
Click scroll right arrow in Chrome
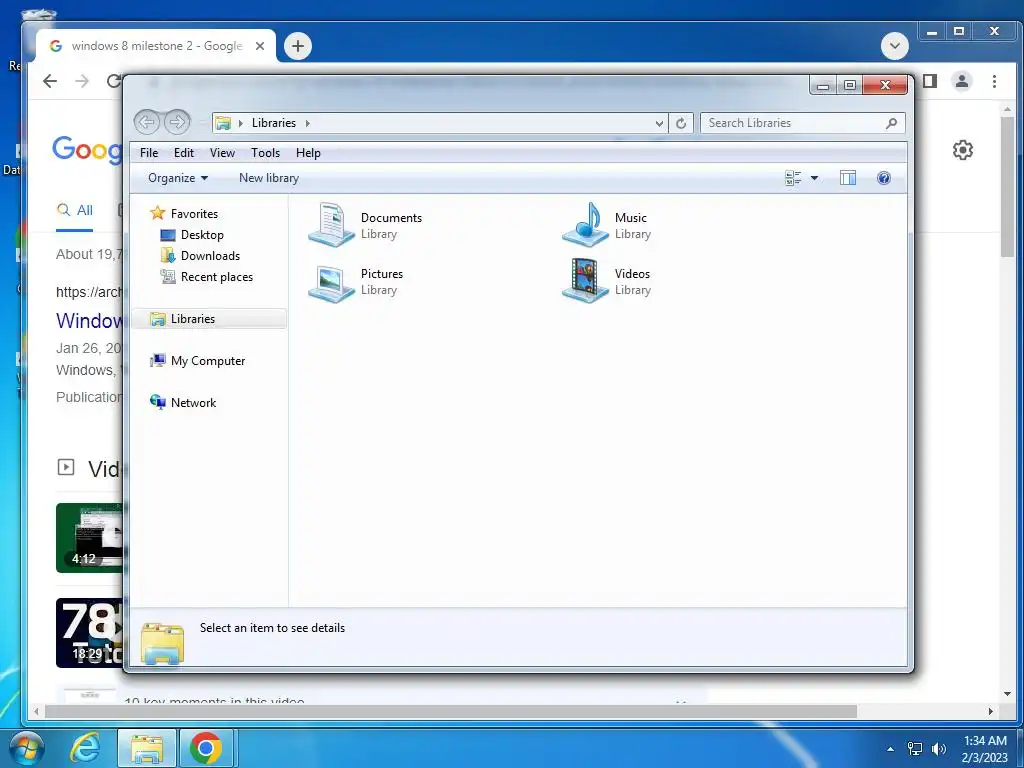pos(990,711)
